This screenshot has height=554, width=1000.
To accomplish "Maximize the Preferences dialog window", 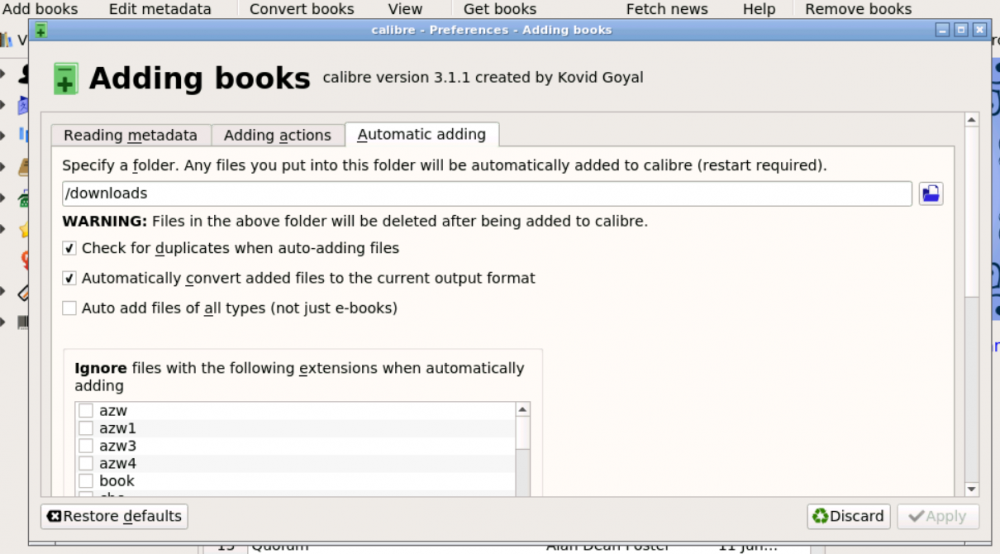I will click(x=961, y=30).
